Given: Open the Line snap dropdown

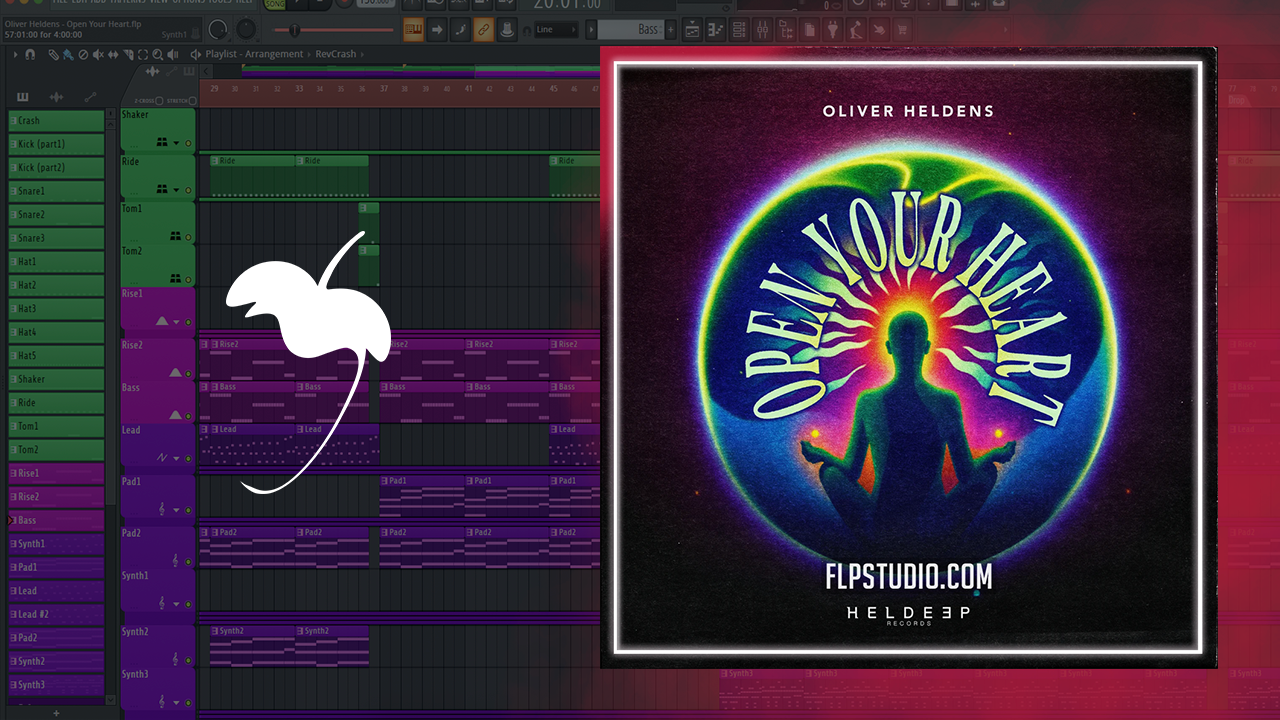Looking at the screenshot, I should pyautogui.click(x=555, y=30).
